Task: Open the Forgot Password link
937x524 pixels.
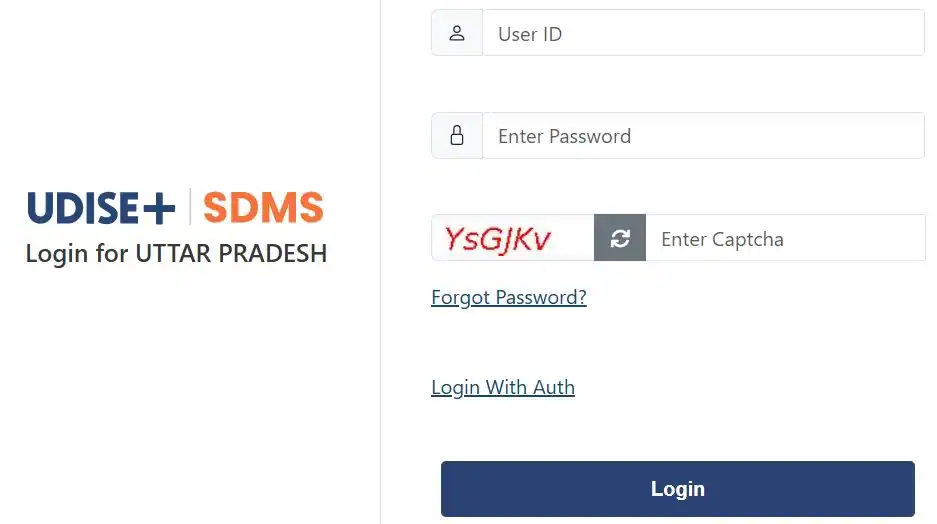Action: click(x=508, y=297)
